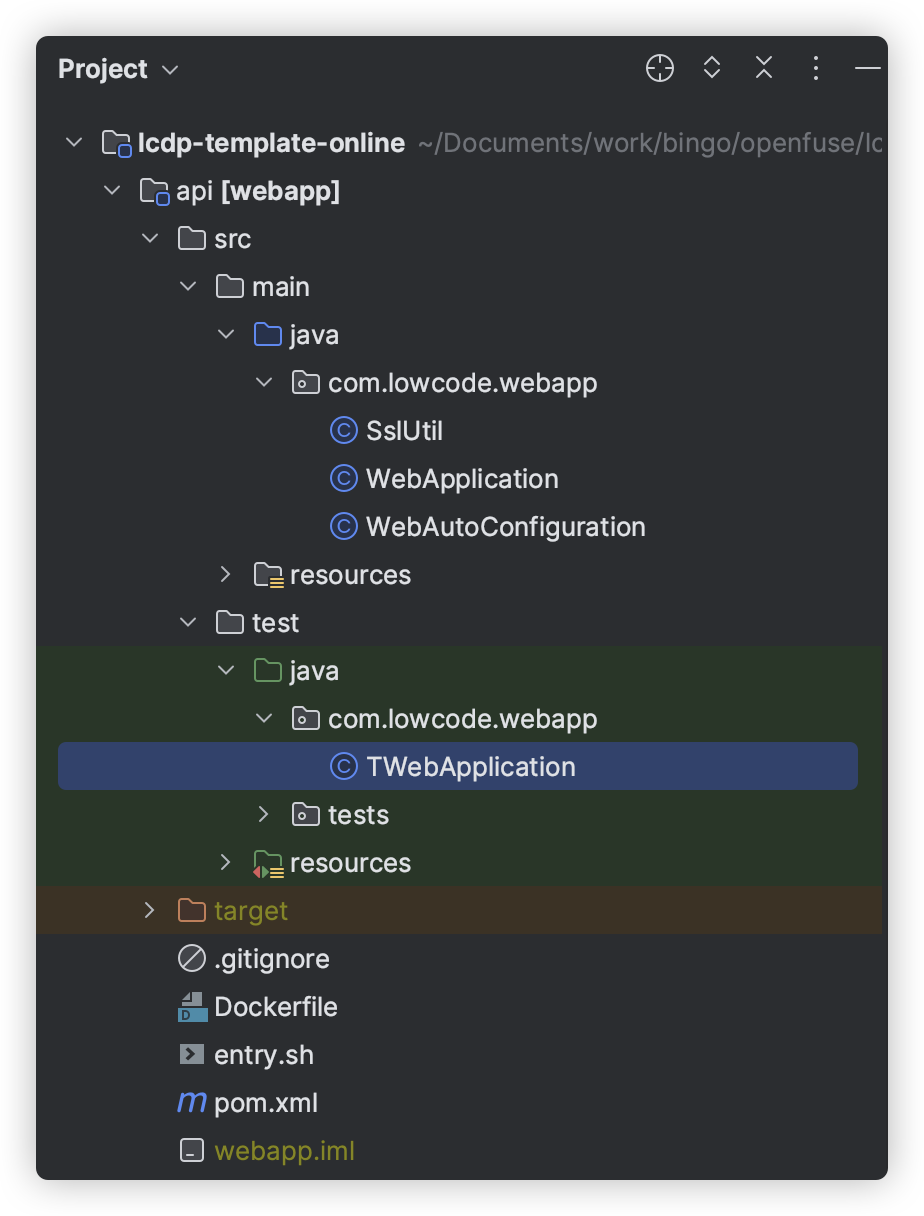Select WebAutoConfiguration class file
Viewport: 924px width, 1216px height.
coord(505,527)
